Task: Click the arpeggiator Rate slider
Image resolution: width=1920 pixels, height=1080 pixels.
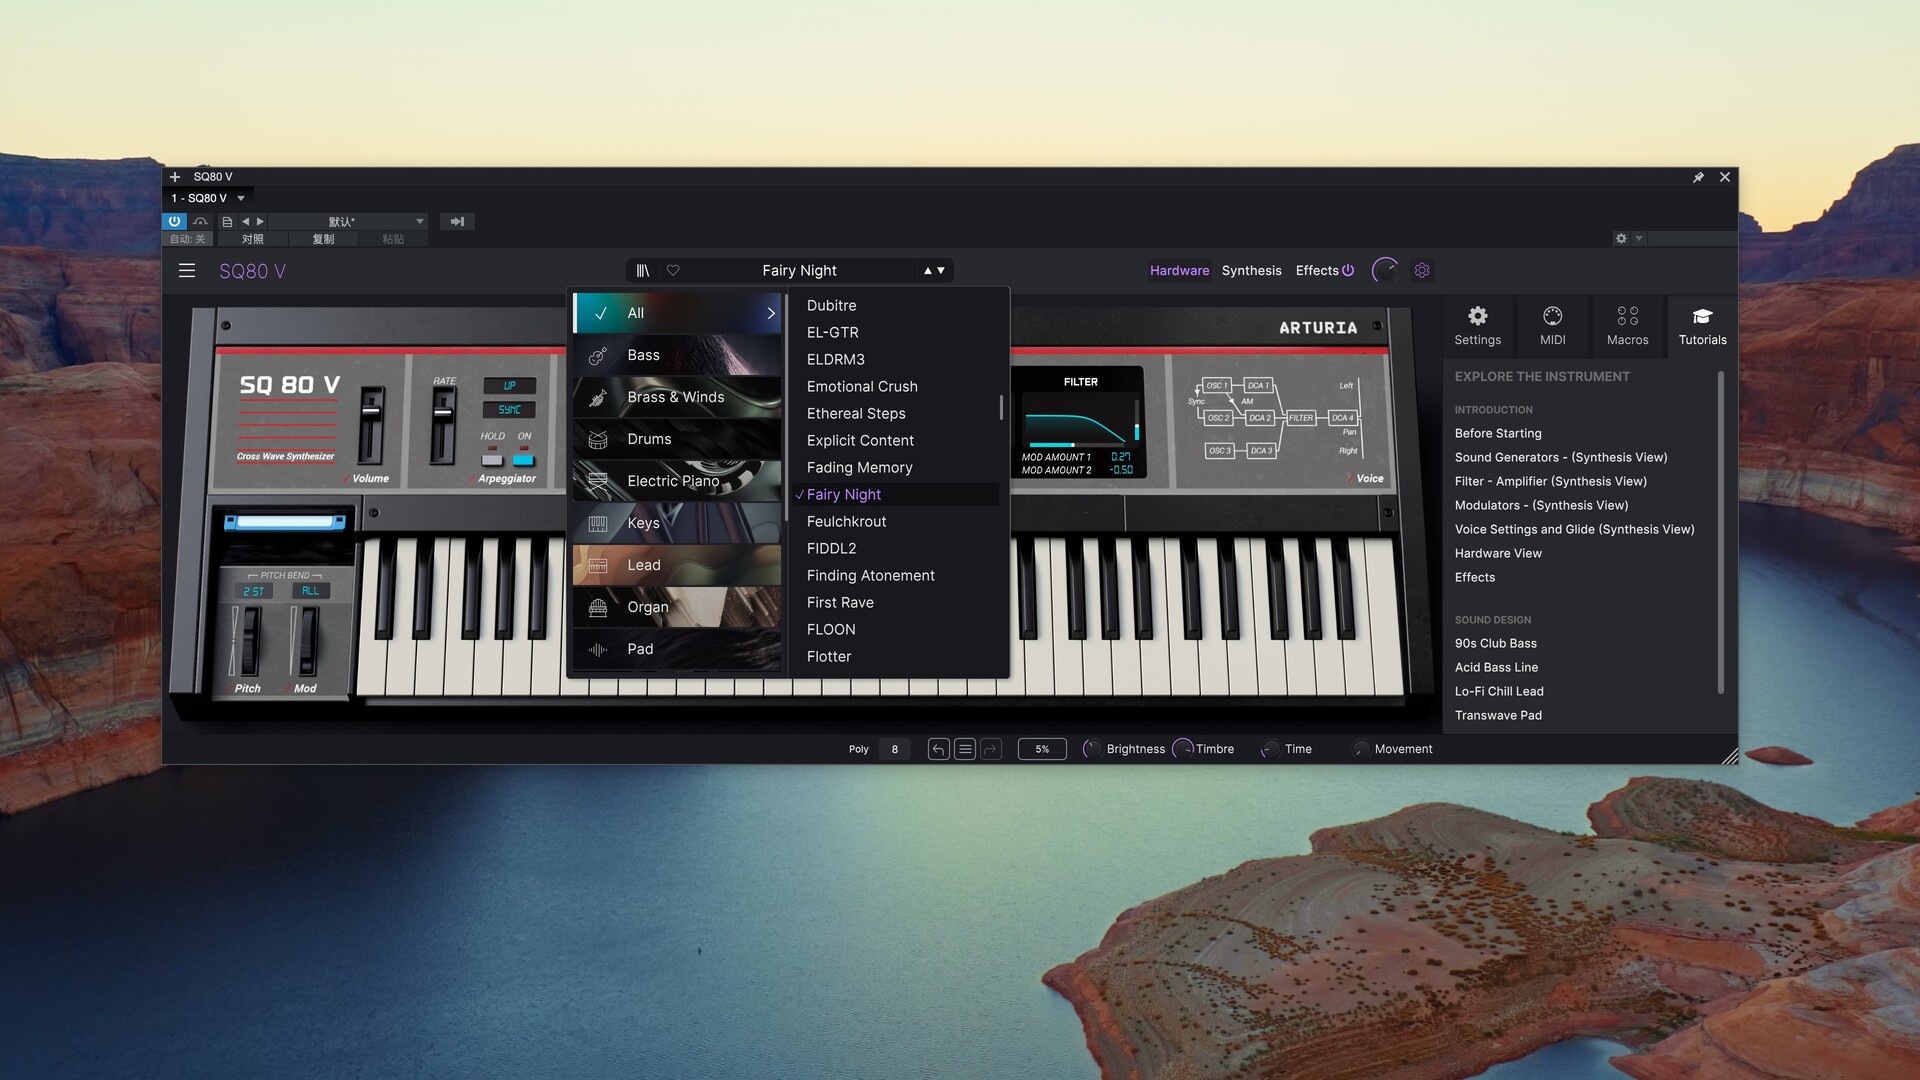Action: click(x=442, y=426)
